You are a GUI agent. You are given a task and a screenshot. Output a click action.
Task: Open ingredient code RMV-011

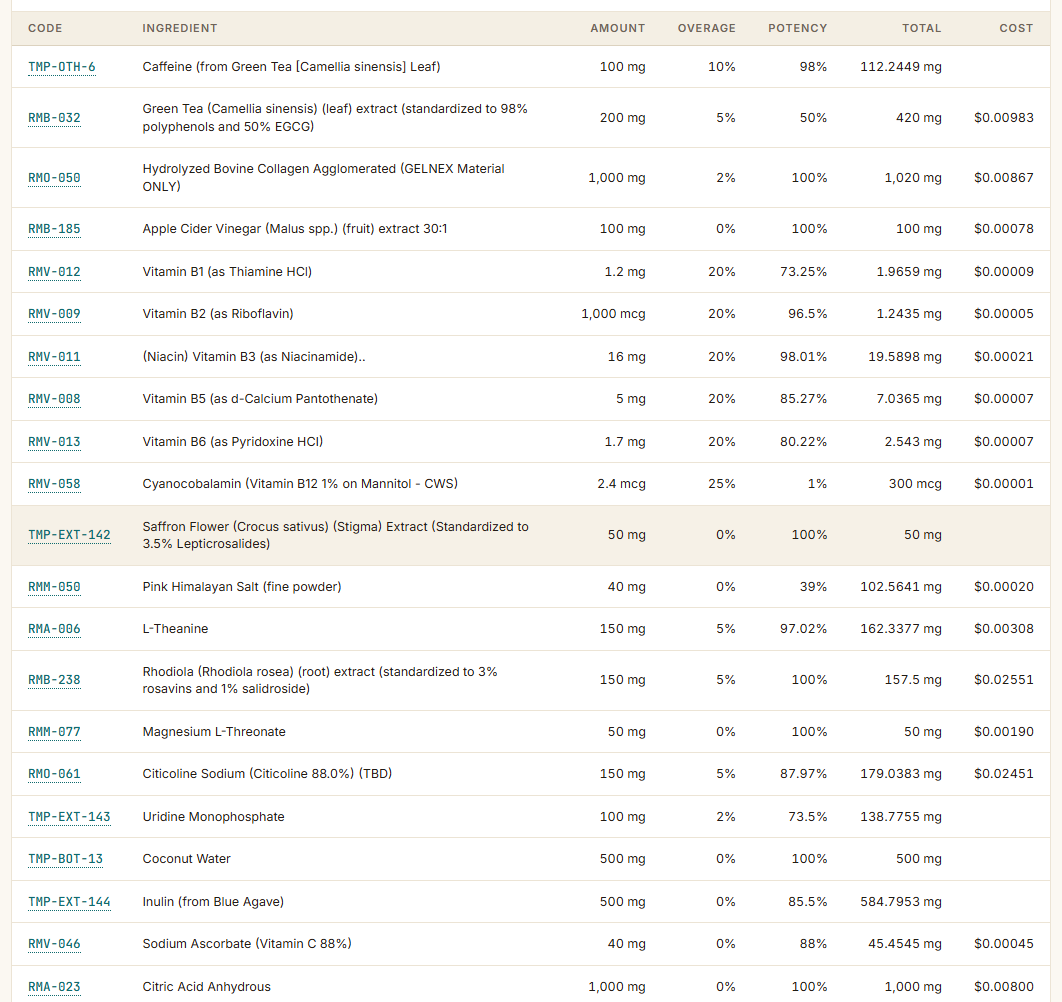click(x=54, y=356)
